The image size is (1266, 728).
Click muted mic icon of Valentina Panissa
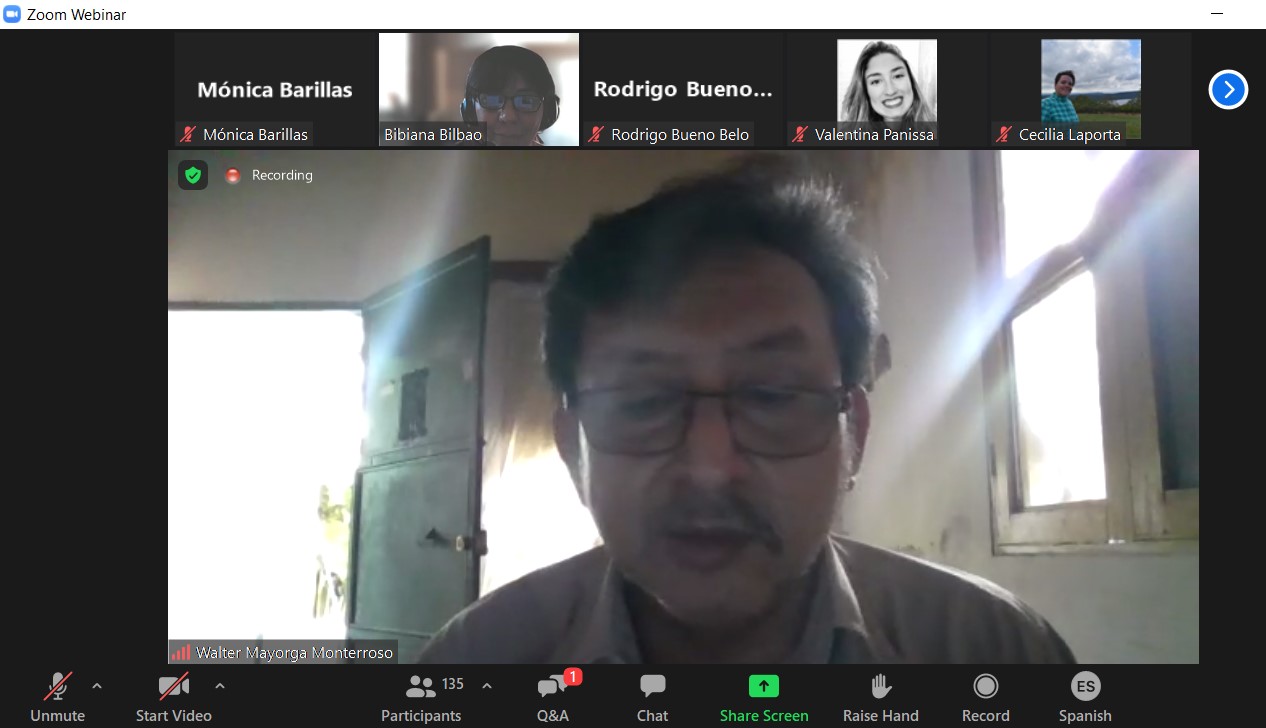click(800, 134)
